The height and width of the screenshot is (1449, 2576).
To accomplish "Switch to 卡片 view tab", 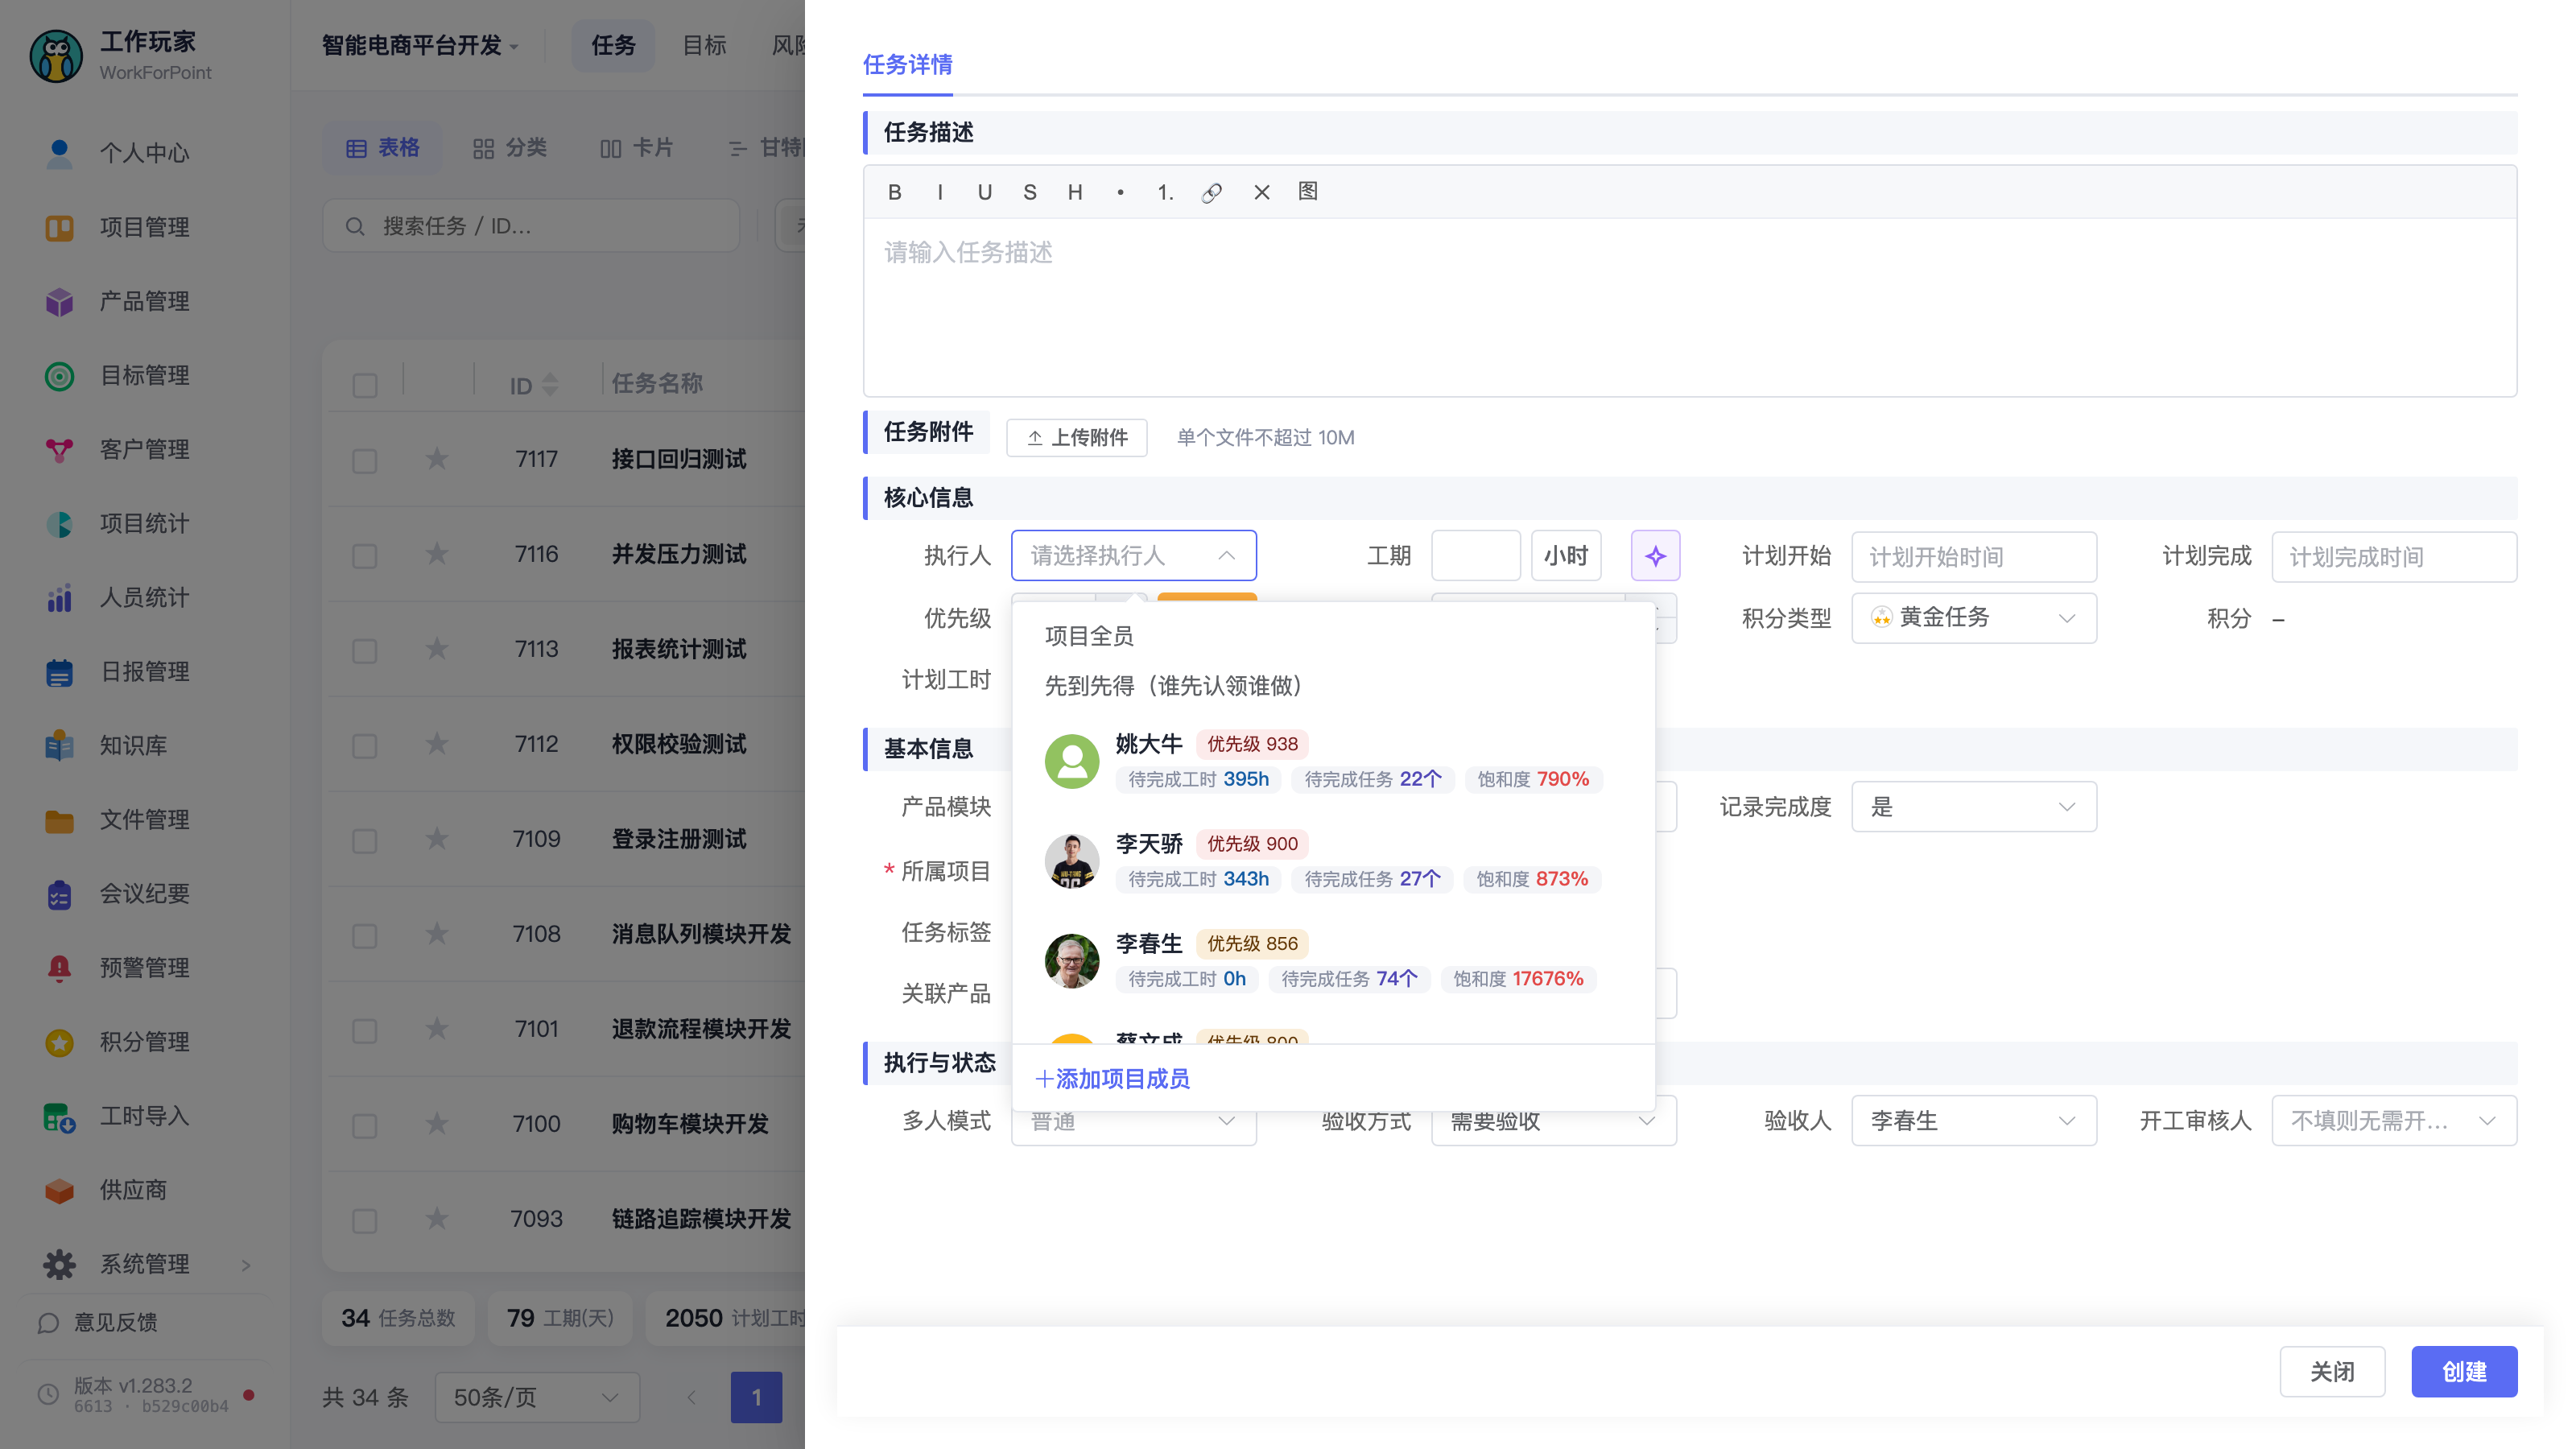I will click(x=636, y=148).
